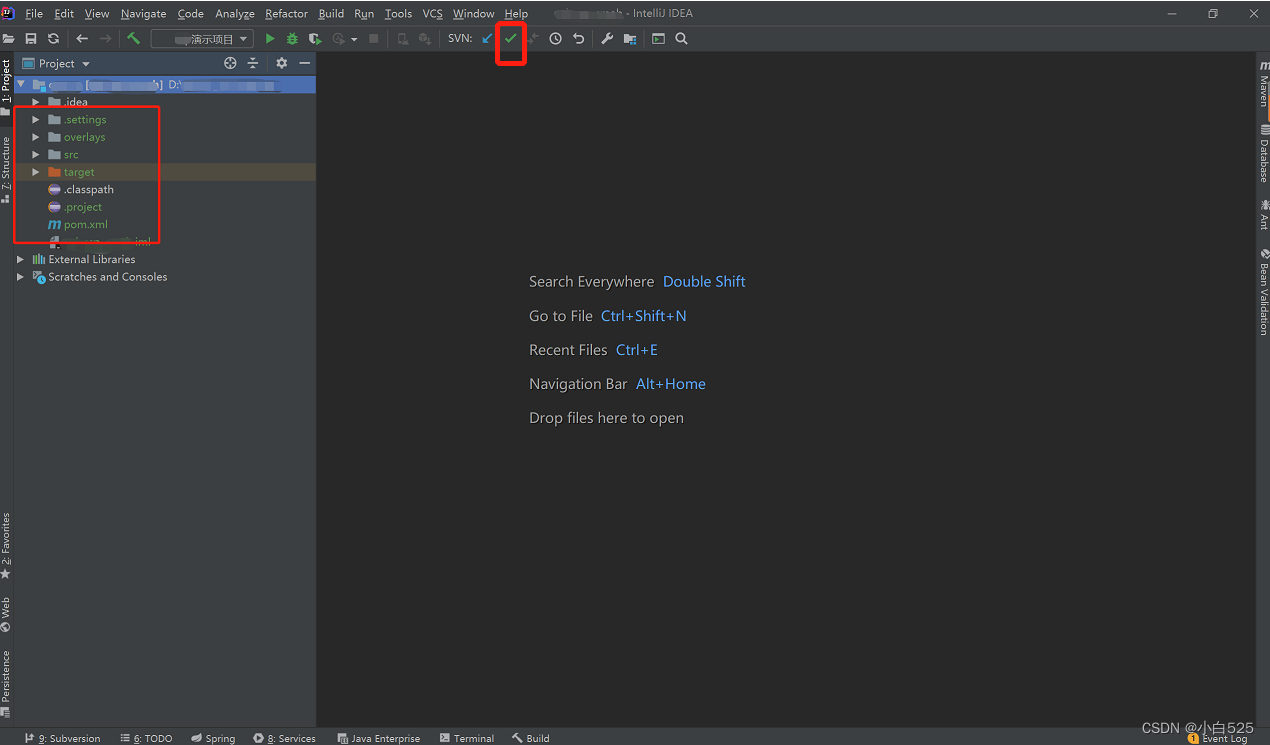Image resolution: width=1270 pixels, height=745 pixels.
Task: Open the Help menu
Action: click(x=516, y=14)
